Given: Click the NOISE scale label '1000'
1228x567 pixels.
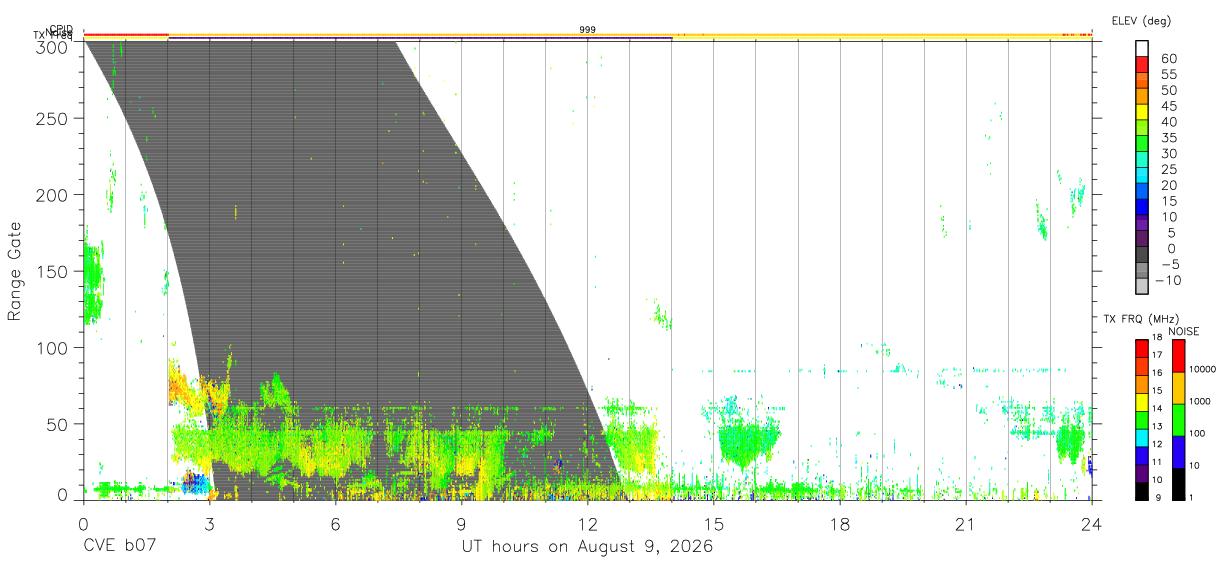Looking at the screenshot, I should [1199, 401].
